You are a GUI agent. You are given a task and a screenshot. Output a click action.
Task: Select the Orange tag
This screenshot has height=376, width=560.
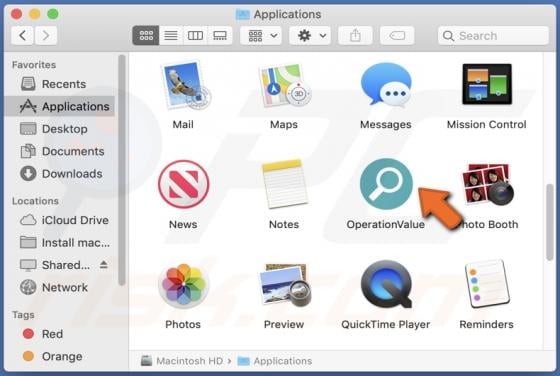point(60,356)
